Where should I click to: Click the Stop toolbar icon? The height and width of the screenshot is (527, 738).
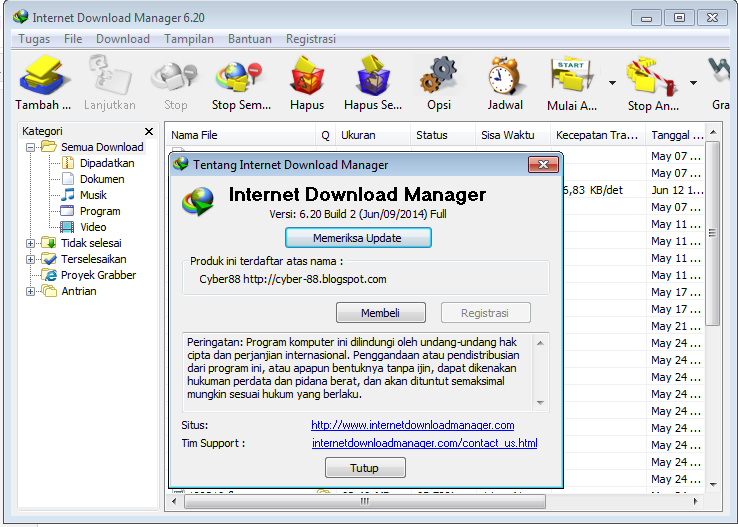pos(174,77)
